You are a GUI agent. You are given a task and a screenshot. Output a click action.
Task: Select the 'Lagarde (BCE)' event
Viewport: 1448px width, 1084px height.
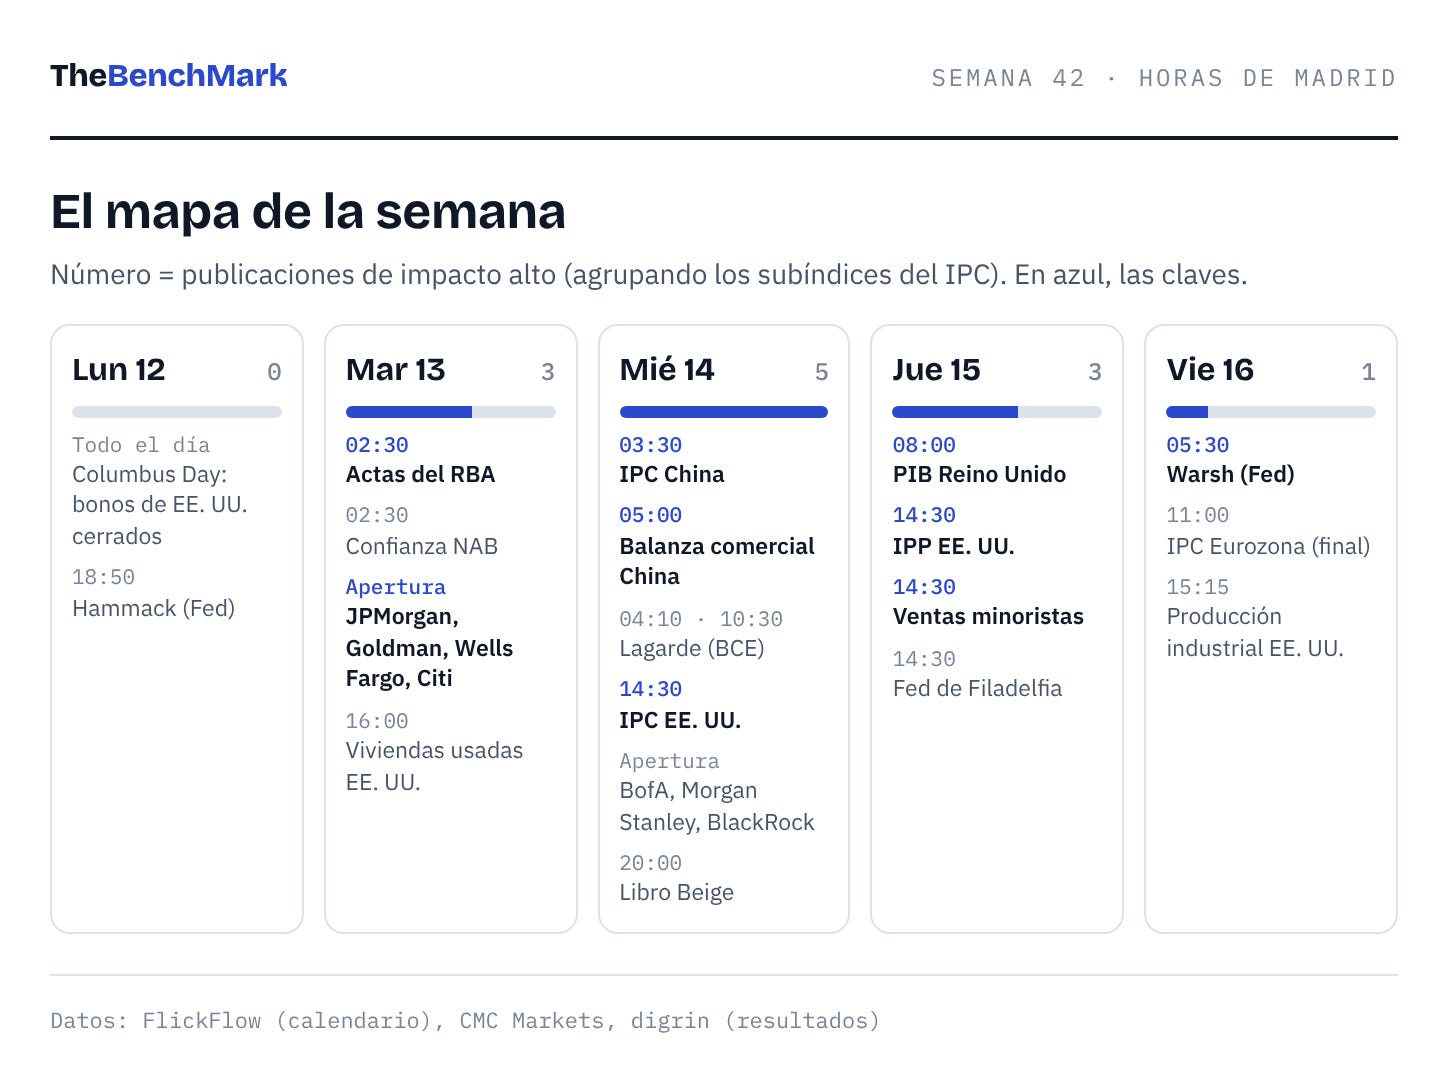692,648
